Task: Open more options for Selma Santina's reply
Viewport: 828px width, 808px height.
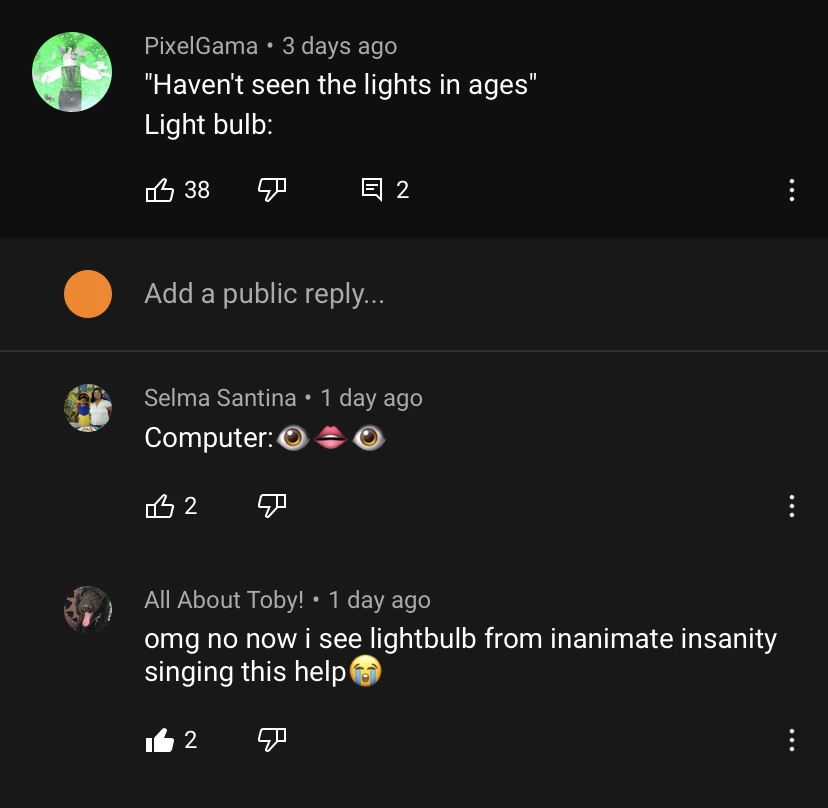Action: (x=791, y=507)
